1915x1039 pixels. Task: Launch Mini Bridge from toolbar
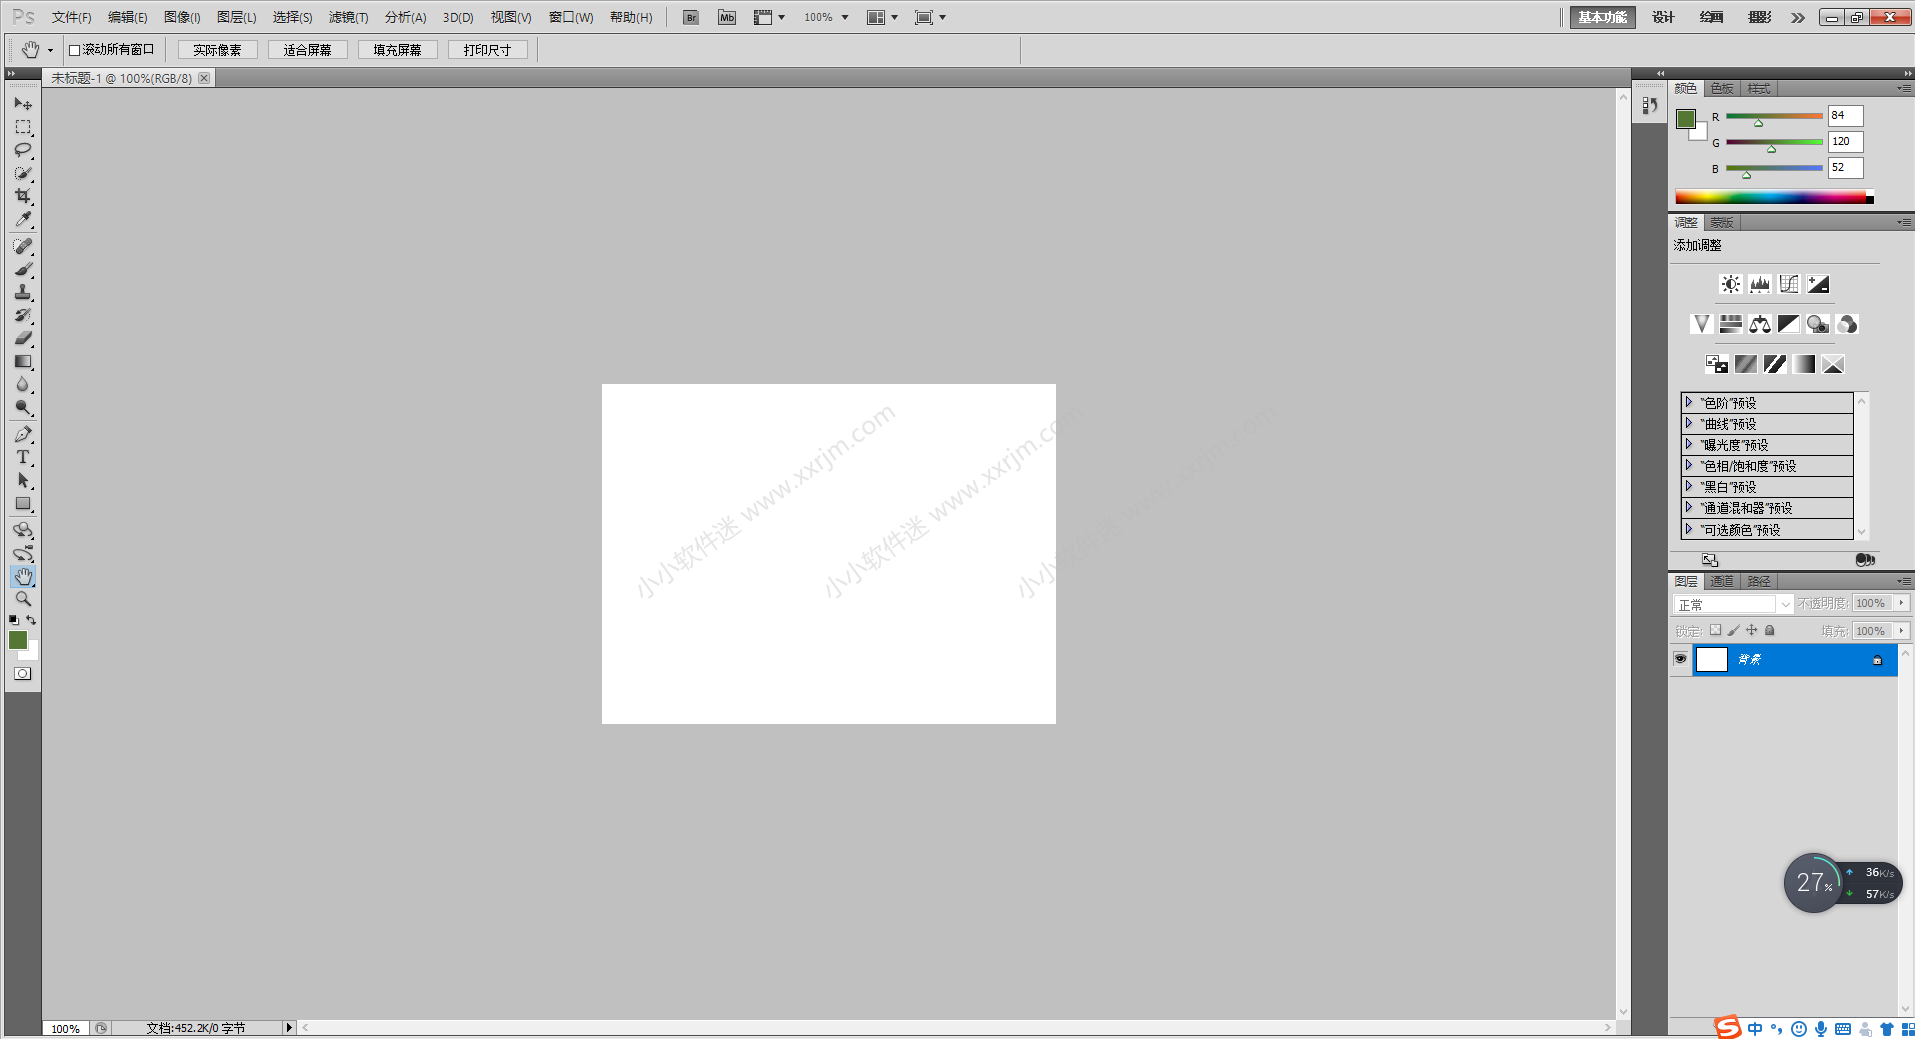(x=727, y=17)
